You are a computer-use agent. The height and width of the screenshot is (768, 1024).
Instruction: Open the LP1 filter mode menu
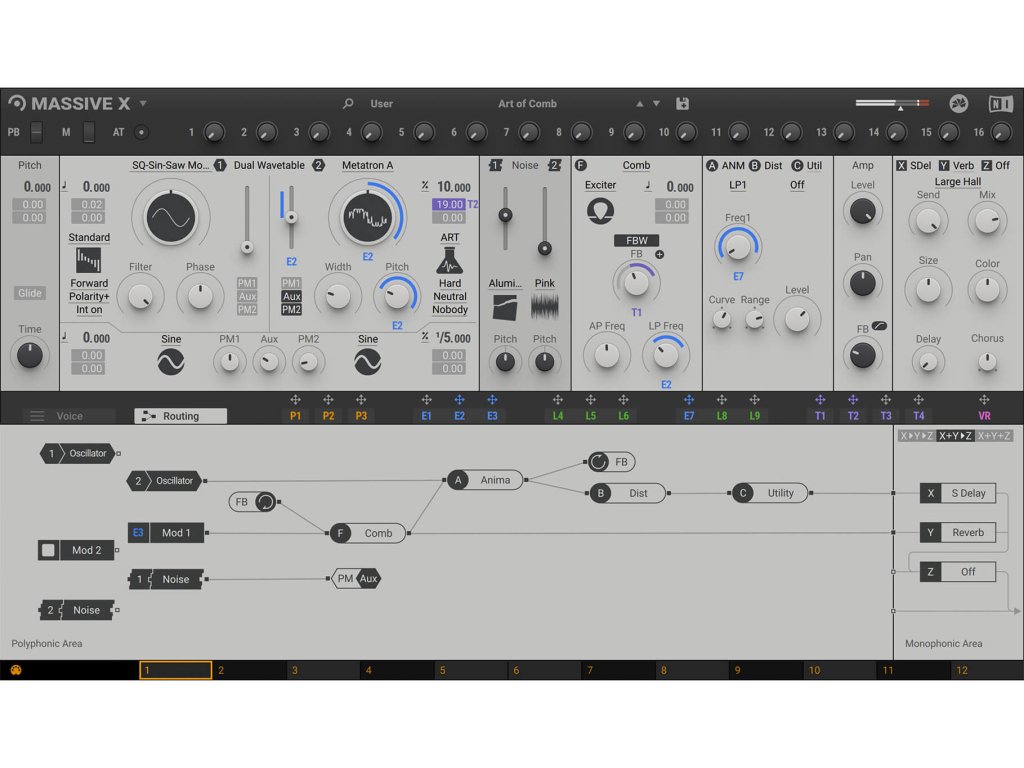pos(737,185)
